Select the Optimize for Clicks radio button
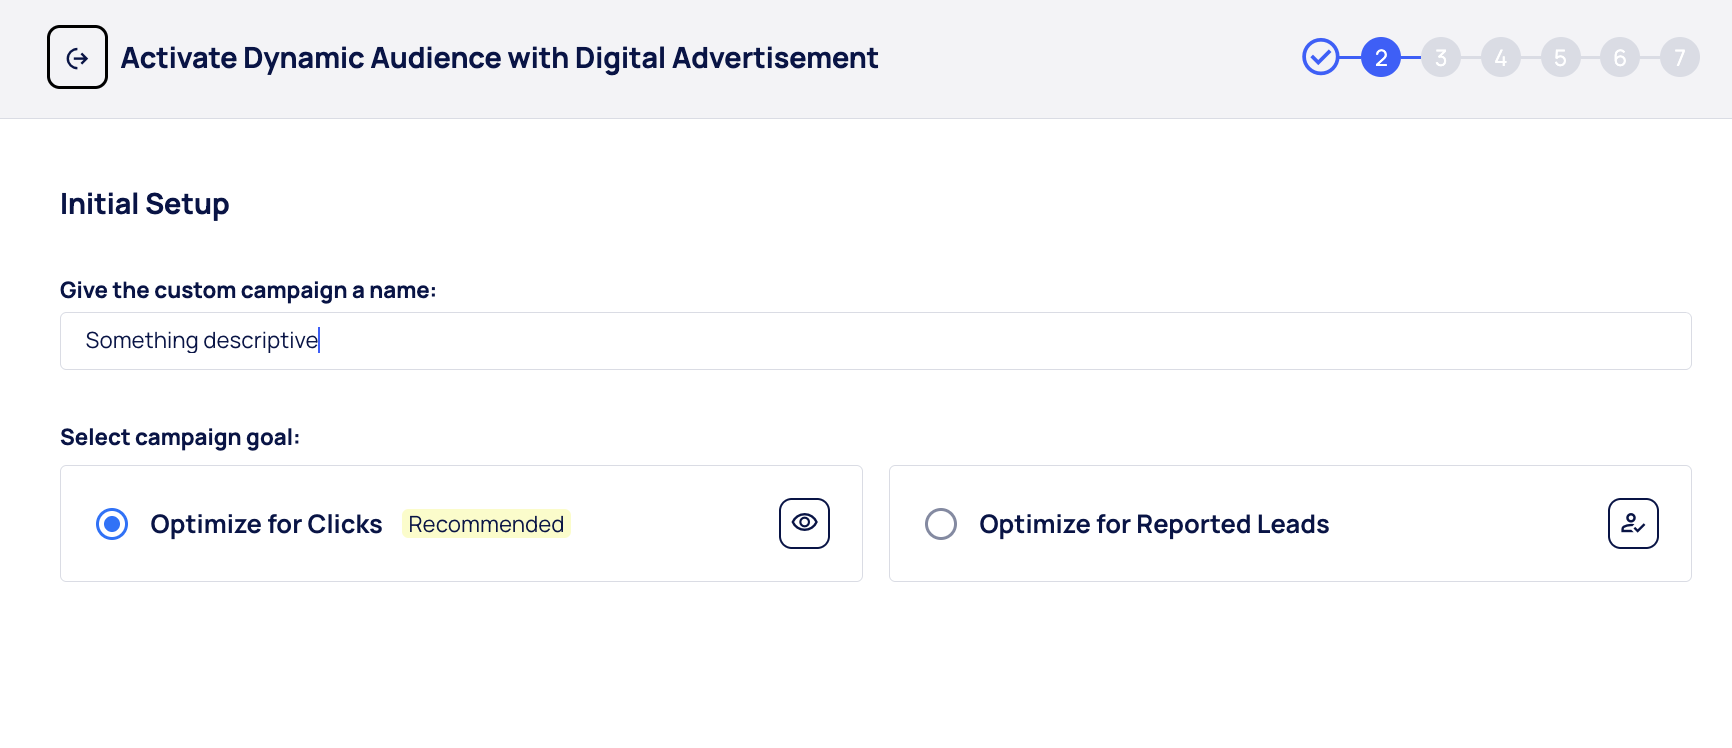The image size is (1732, 748). coord(112,524)
